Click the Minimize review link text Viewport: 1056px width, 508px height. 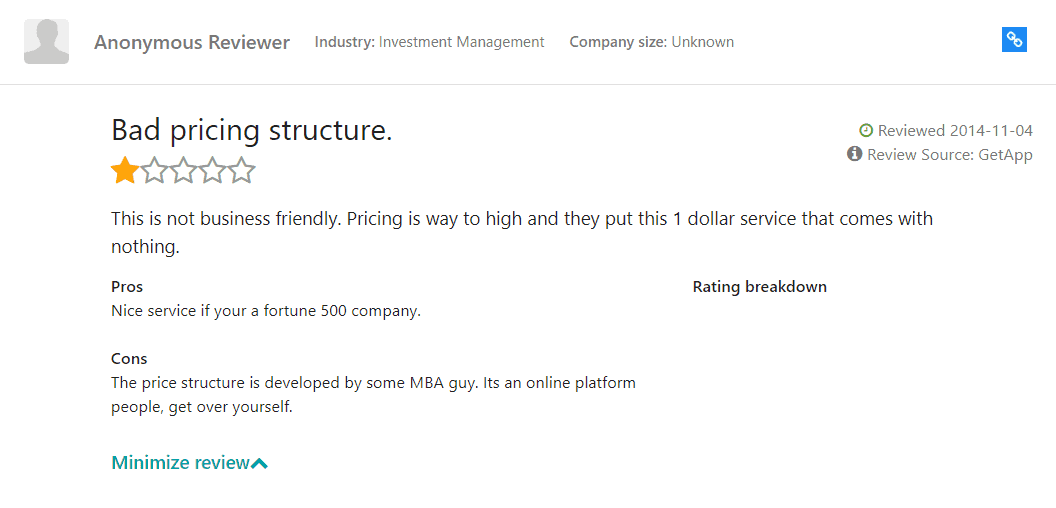coord(180,463)
